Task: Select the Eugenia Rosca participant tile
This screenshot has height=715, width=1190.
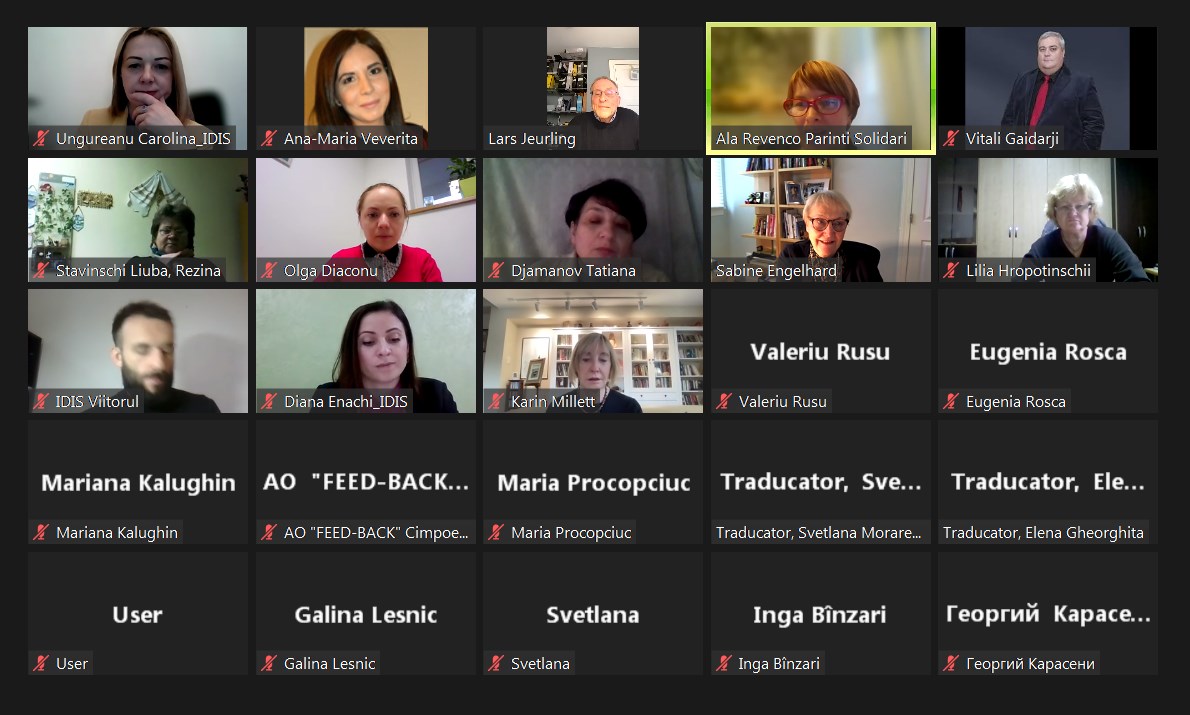Action: 1048,351
